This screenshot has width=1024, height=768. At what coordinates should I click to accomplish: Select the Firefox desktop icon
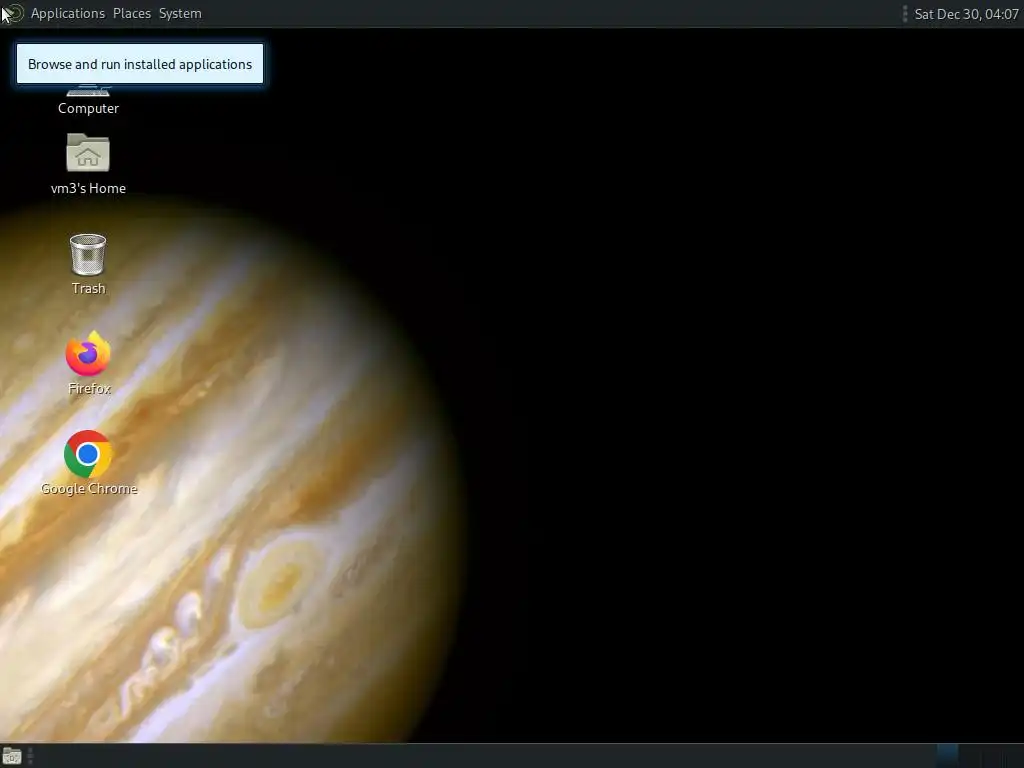point(88,354)
